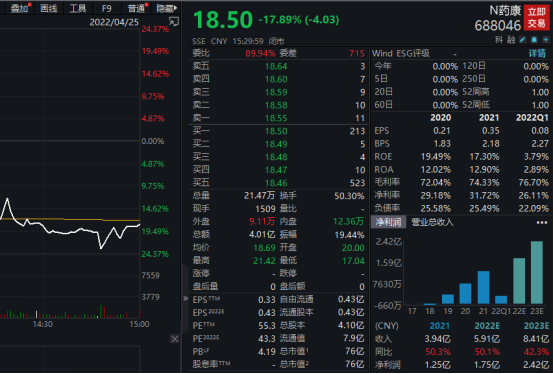Click the F9 toolbar button
This screenshot has width=553, height=374.
(x=106, y=8)
